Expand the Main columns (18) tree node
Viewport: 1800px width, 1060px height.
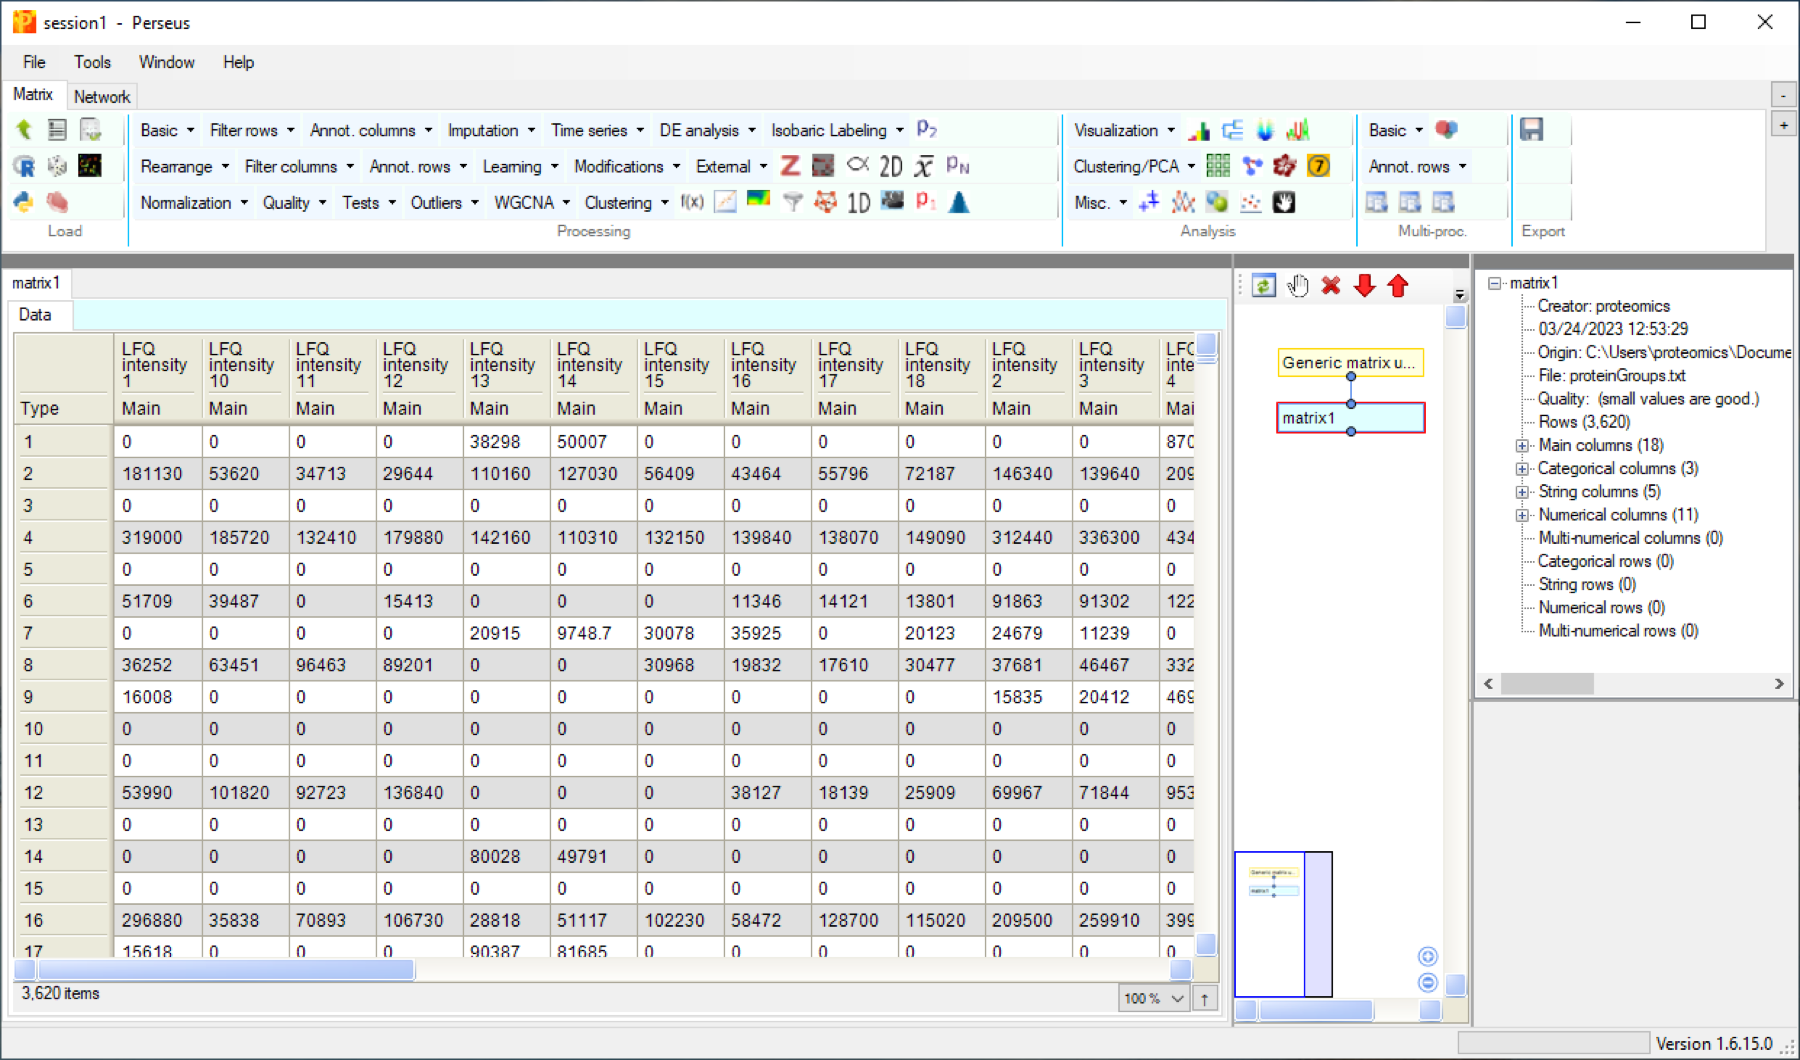pyautogui.click(x=1522, y=445)
